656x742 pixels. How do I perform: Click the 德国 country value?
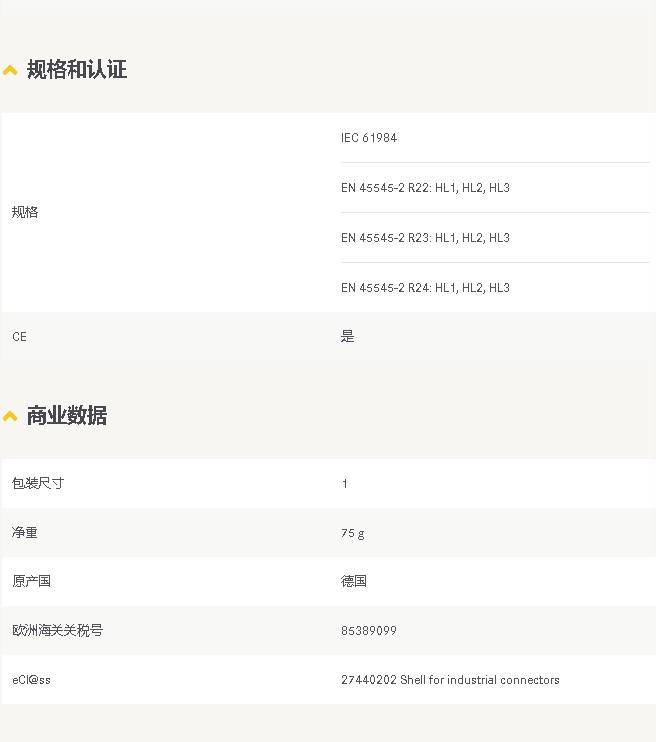pyautogui.click(x=354, y=581)
